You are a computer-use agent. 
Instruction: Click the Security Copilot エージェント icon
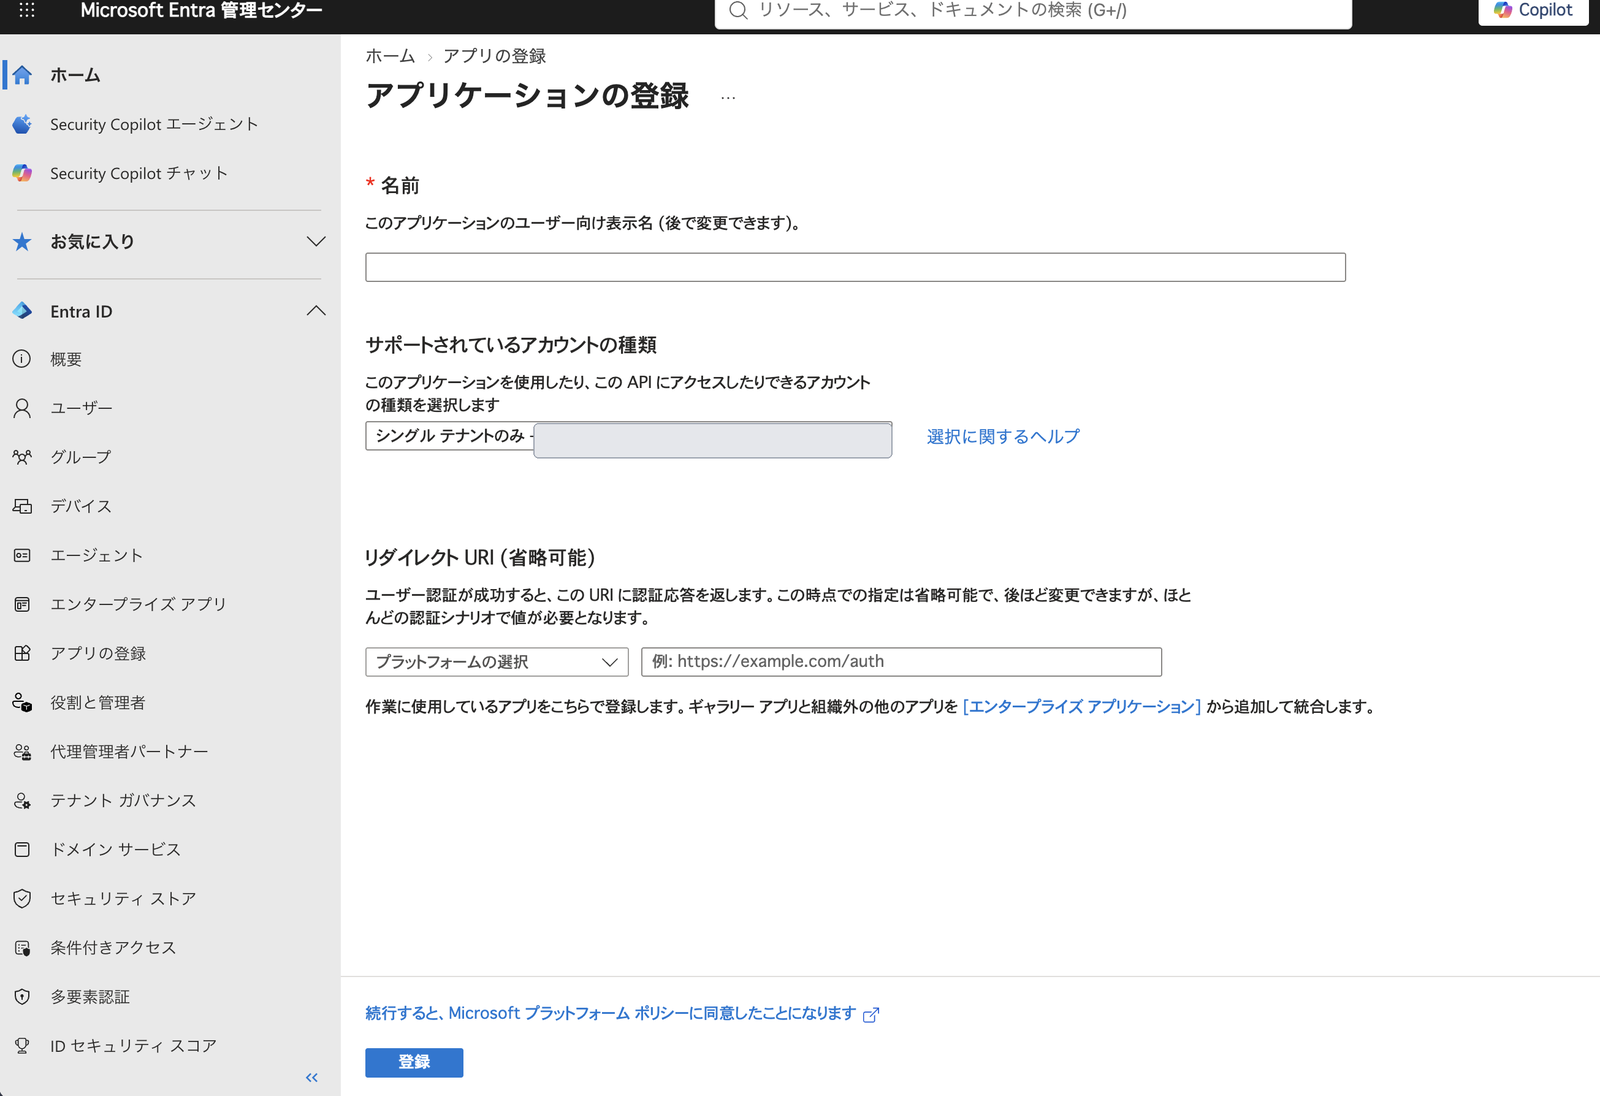tap(22, 124)
